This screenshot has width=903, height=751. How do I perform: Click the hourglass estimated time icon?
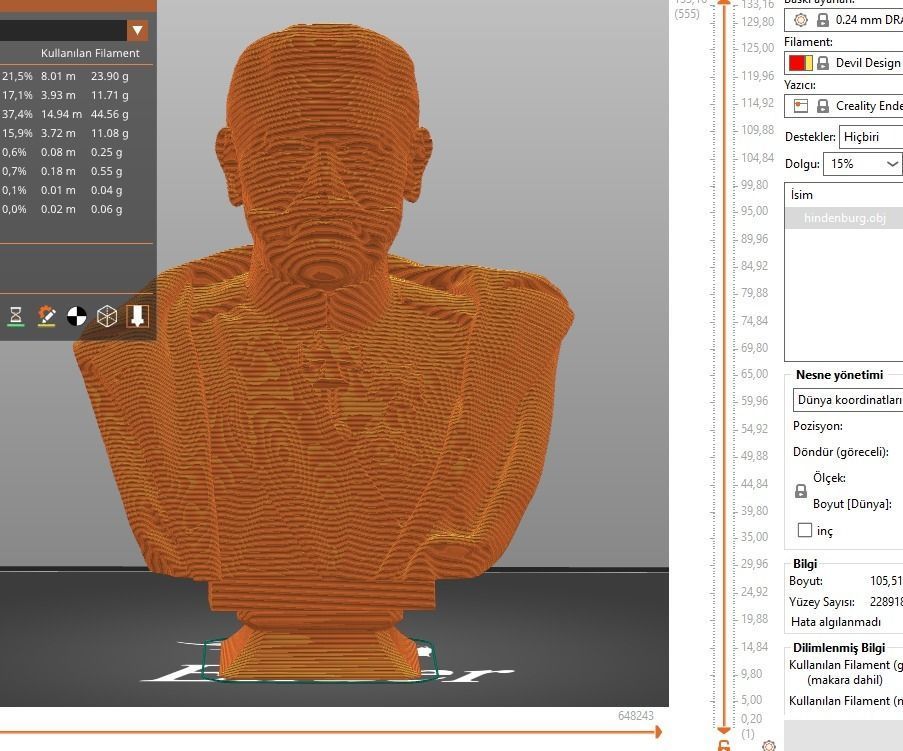16,316
